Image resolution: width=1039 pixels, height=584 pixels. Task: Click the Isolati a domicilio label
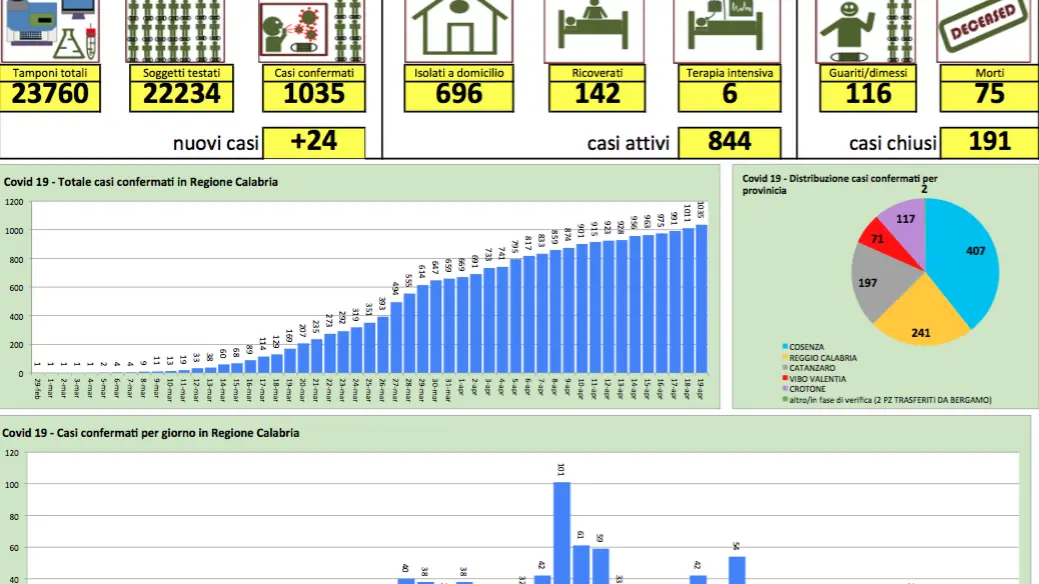(459, 73)
